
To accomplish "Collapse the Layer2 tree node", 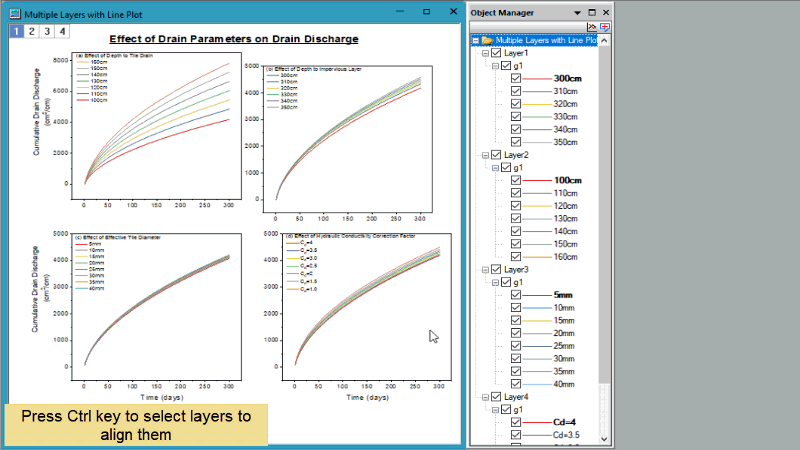I will 485,155.
